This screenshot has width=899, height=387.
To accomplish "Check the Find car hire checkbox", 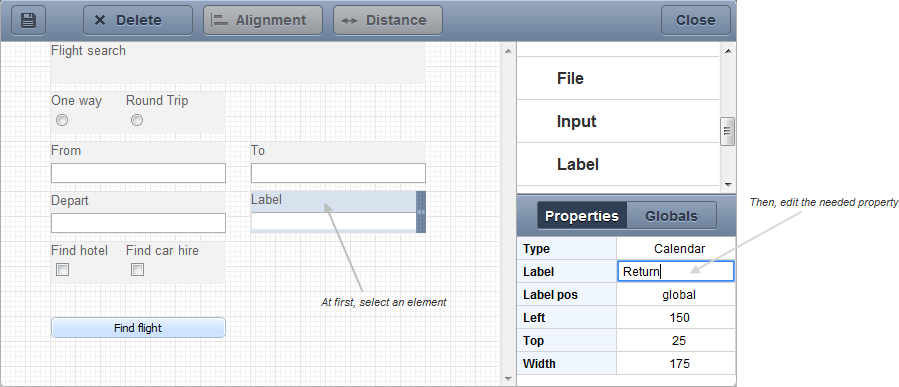I will tap(137, 269).
